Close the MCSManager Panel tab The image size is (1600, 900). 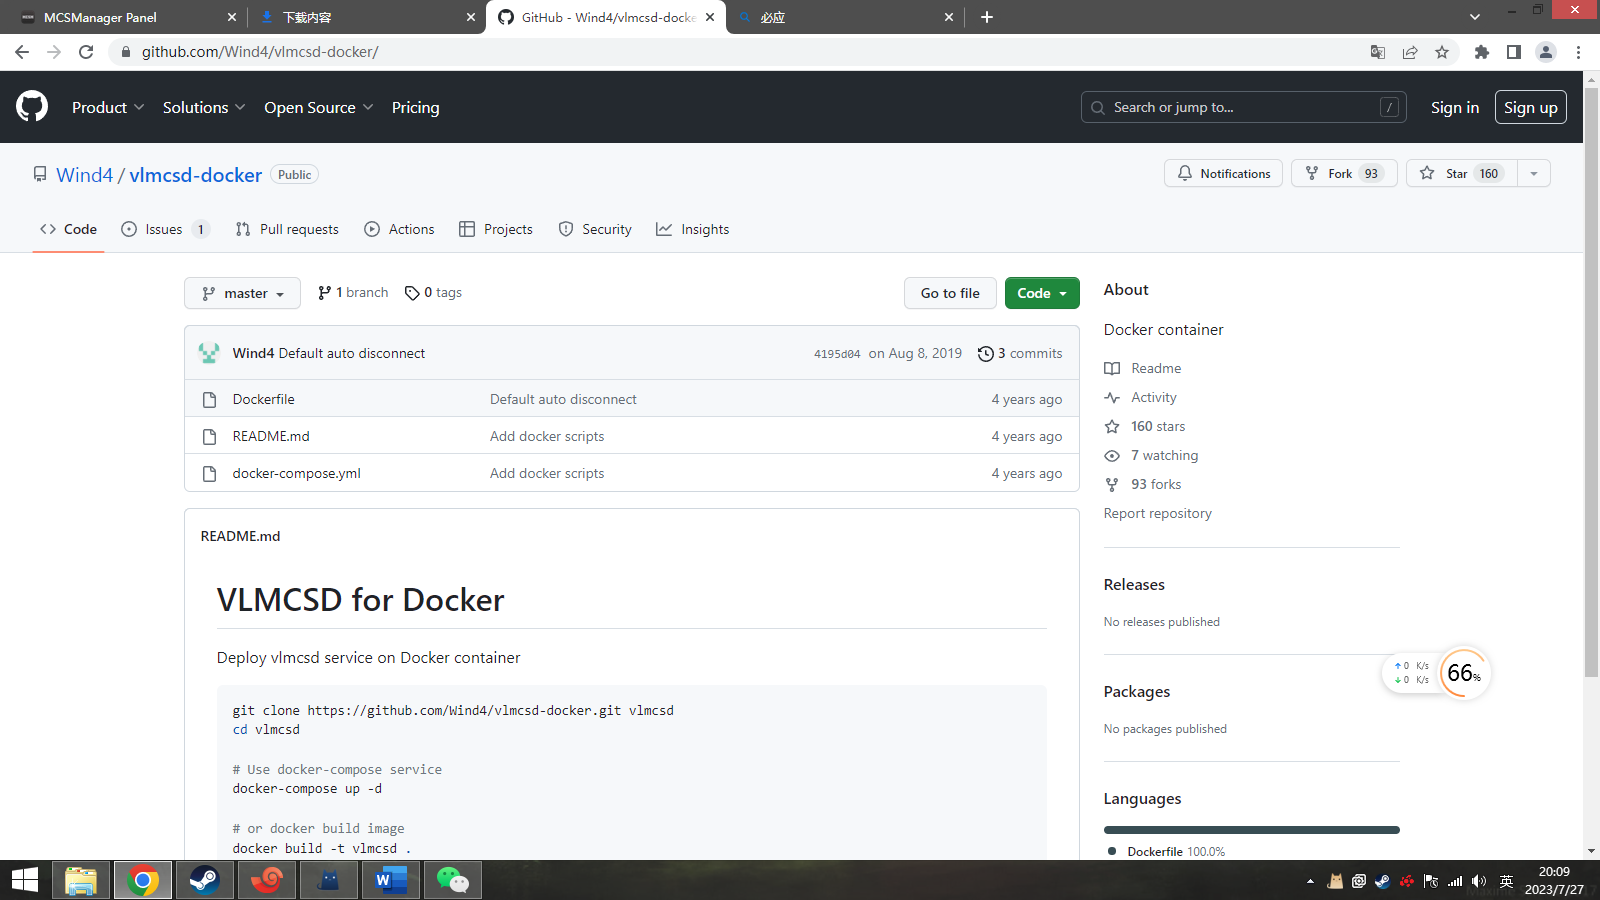pos(232,17)
